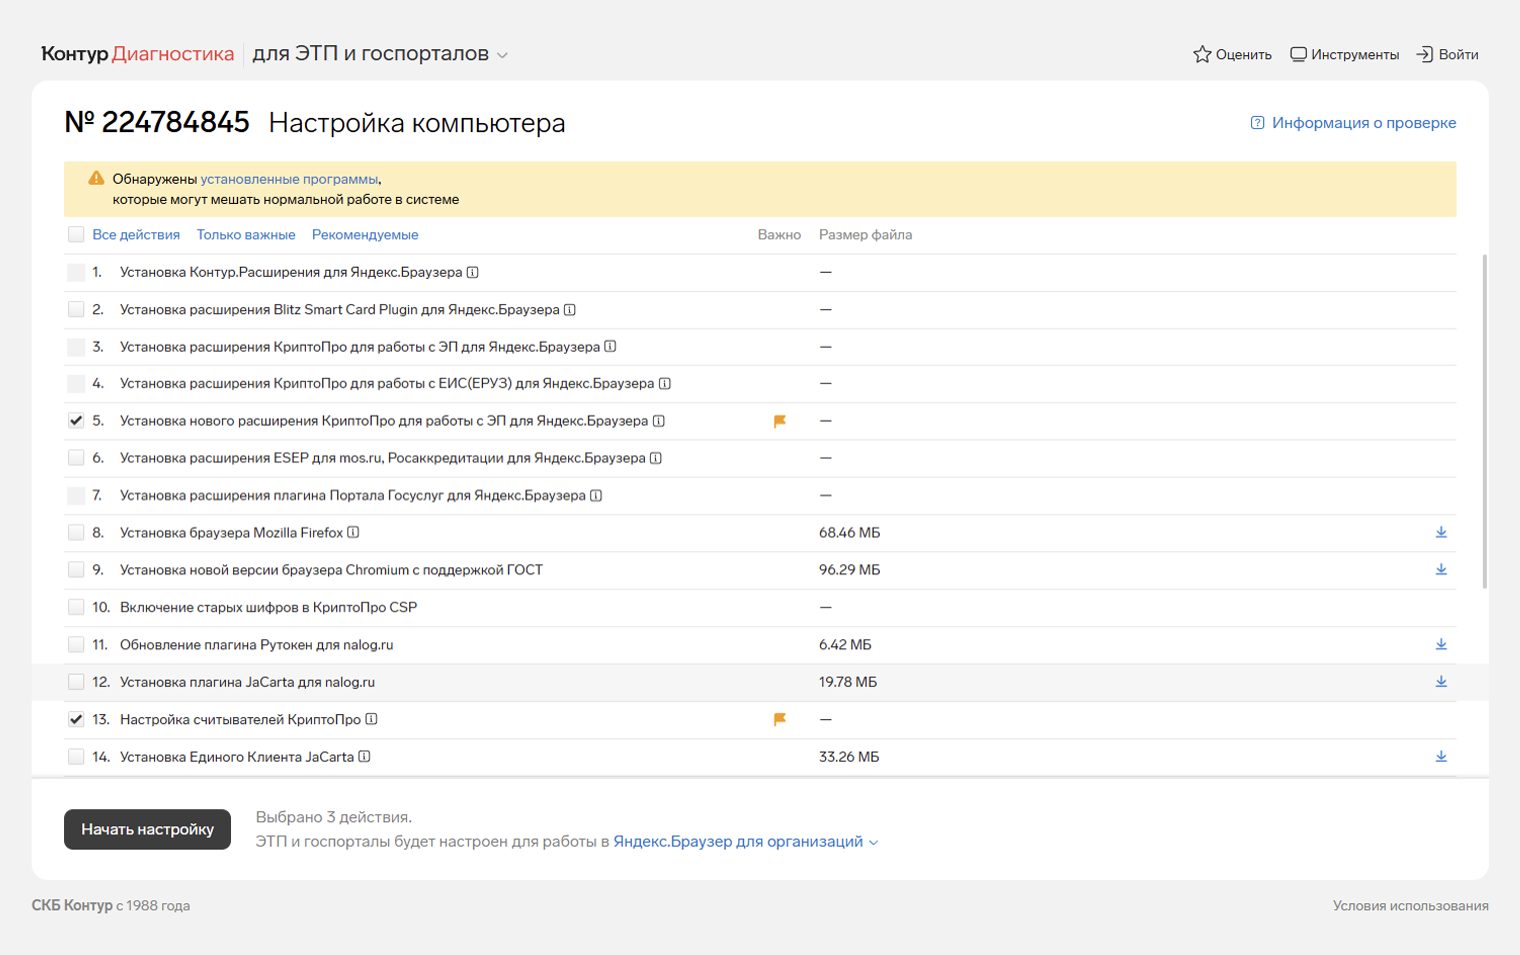Open the установленные программы link

click(x=289, y=179)
